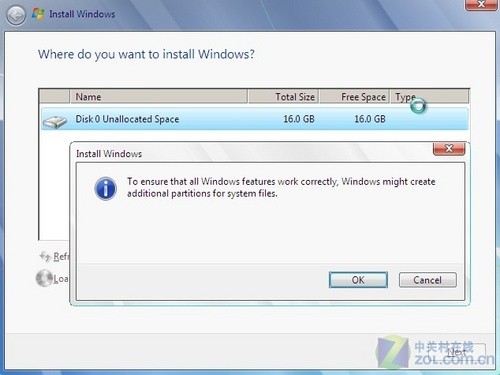Close the Install Windows message dialog
Screen dimensions: 500x375
click(x=449, y=149)
